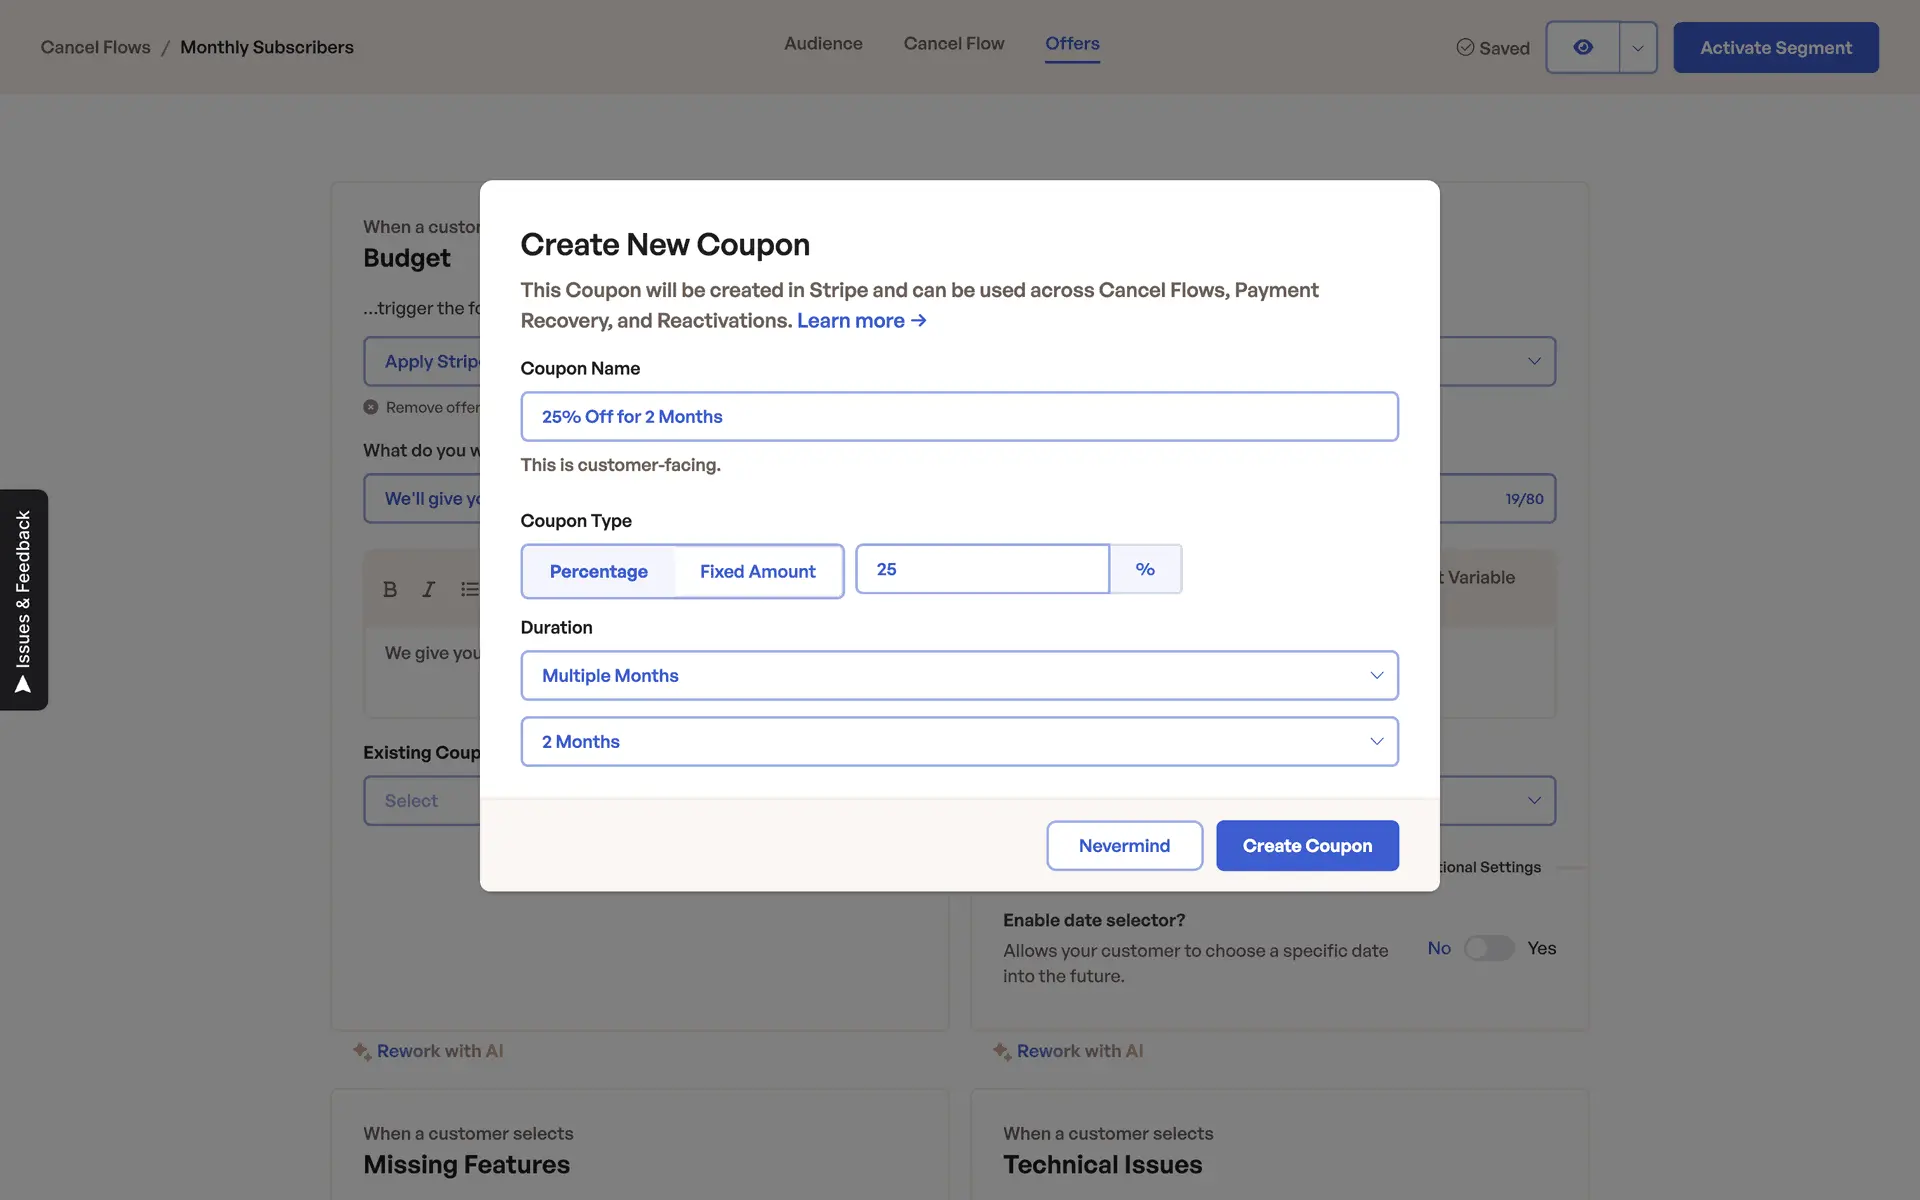
Task: Click the bullet list icon
Action: pos(469,589)
